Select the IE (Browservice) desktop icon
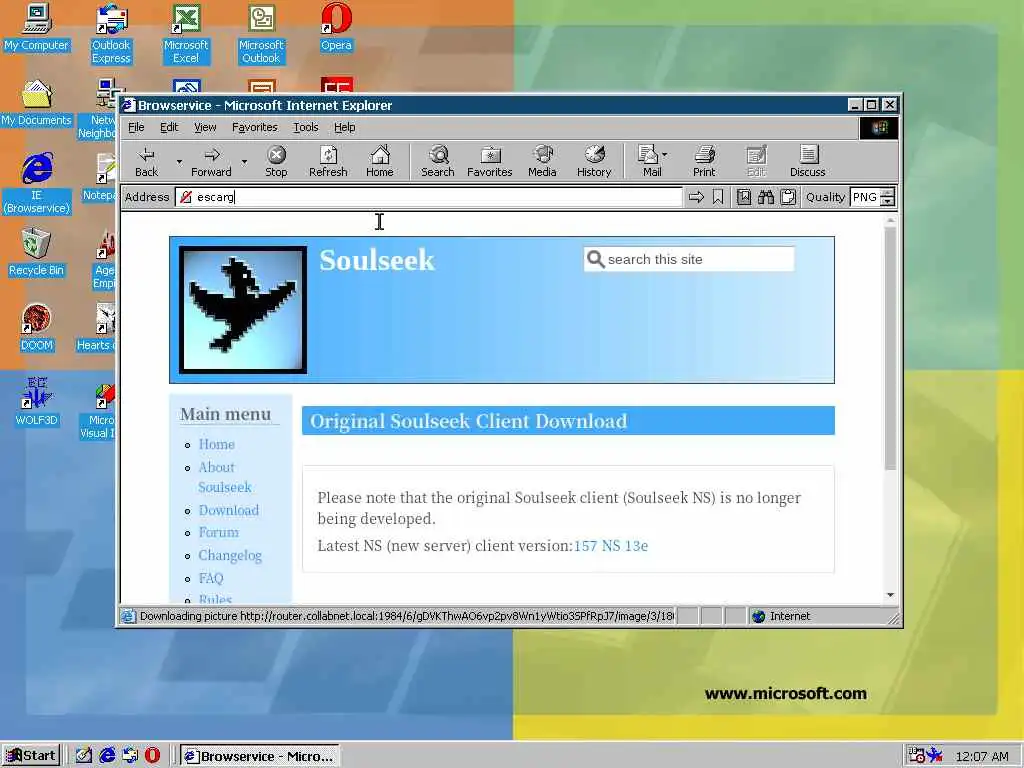Screen dimensions: 1024x768 pyautogui.click(x=37, y=184)
